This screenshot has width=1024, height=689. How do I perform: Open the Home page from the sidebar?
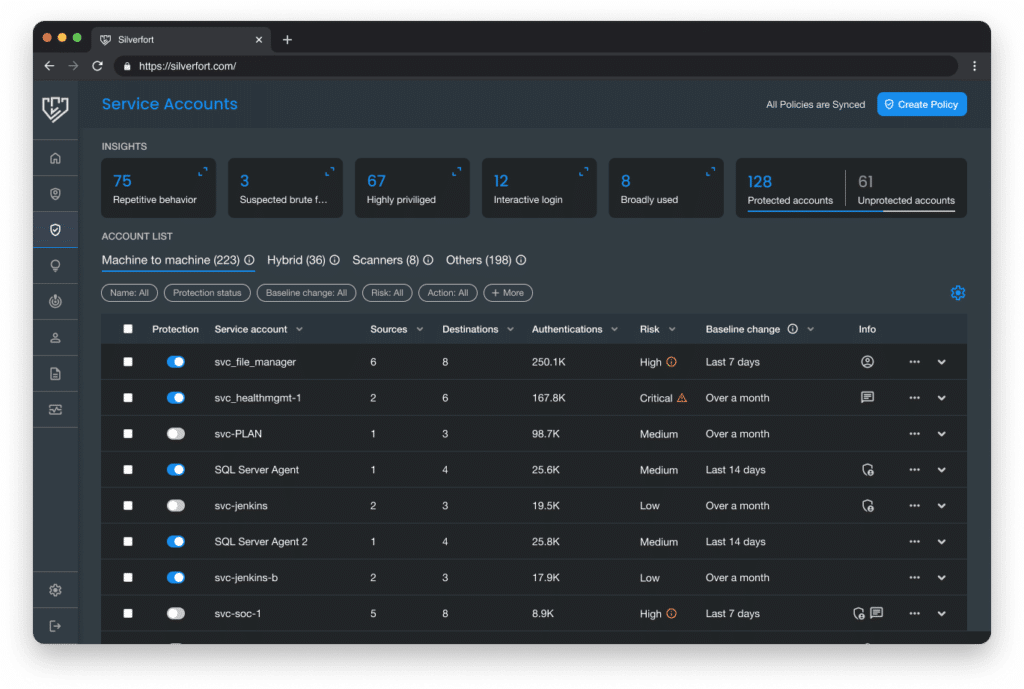pyautogui.click(x=55, y=157)
